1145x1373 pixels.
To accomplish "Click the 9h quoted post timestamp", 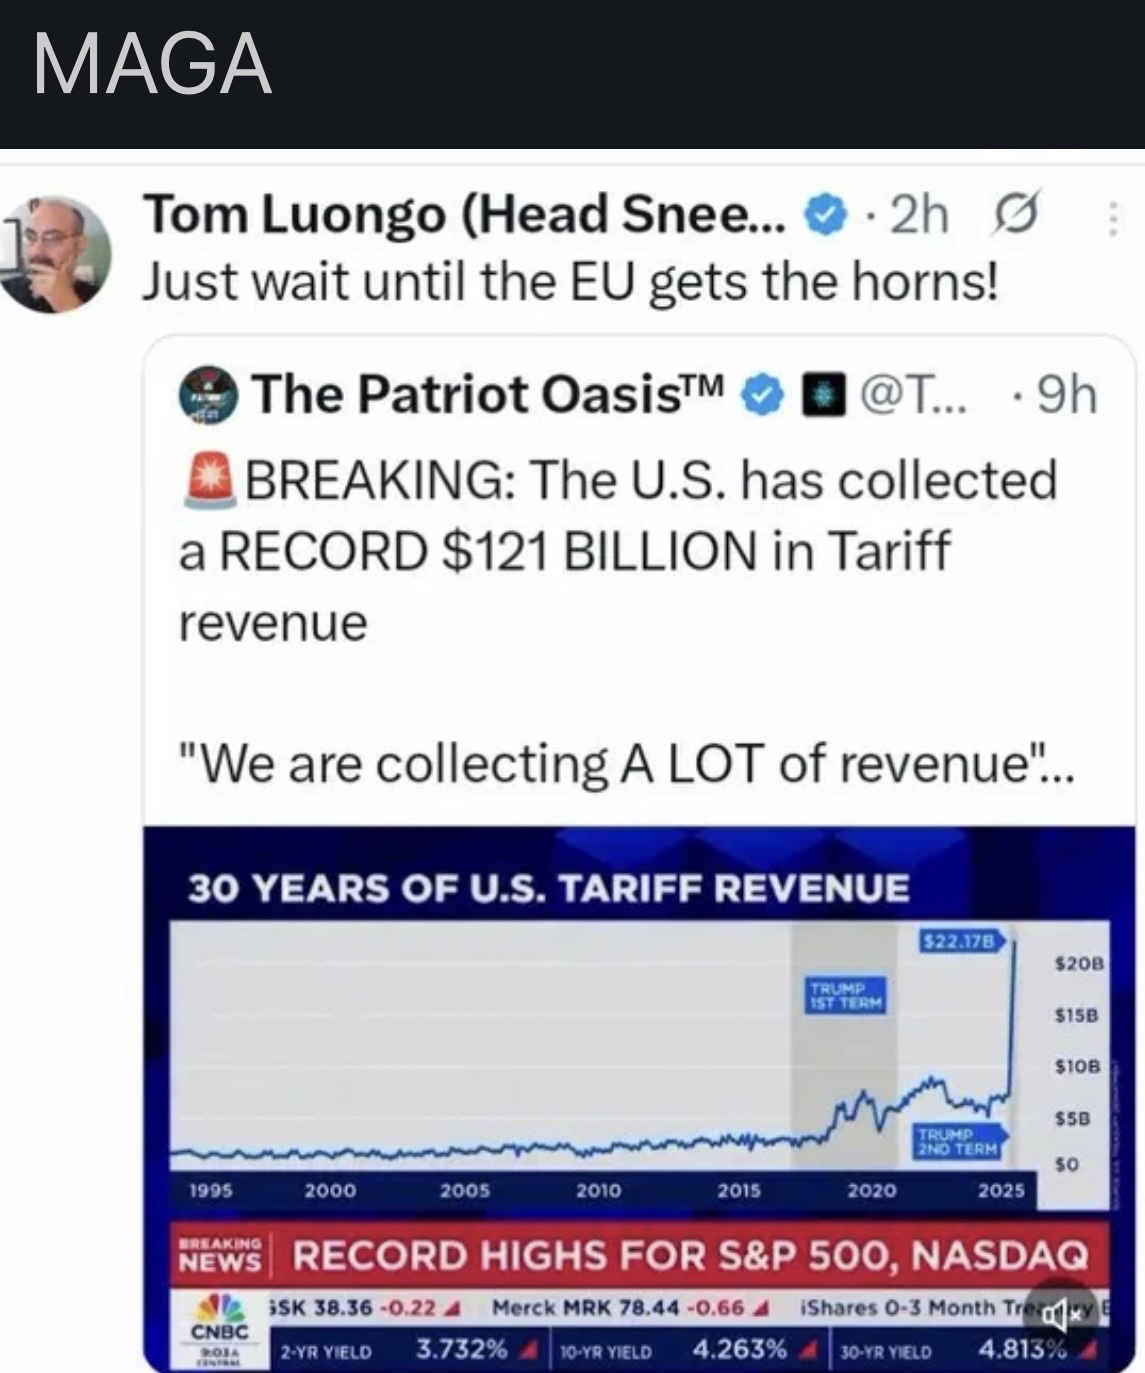I will click(x=1067, y=396).
